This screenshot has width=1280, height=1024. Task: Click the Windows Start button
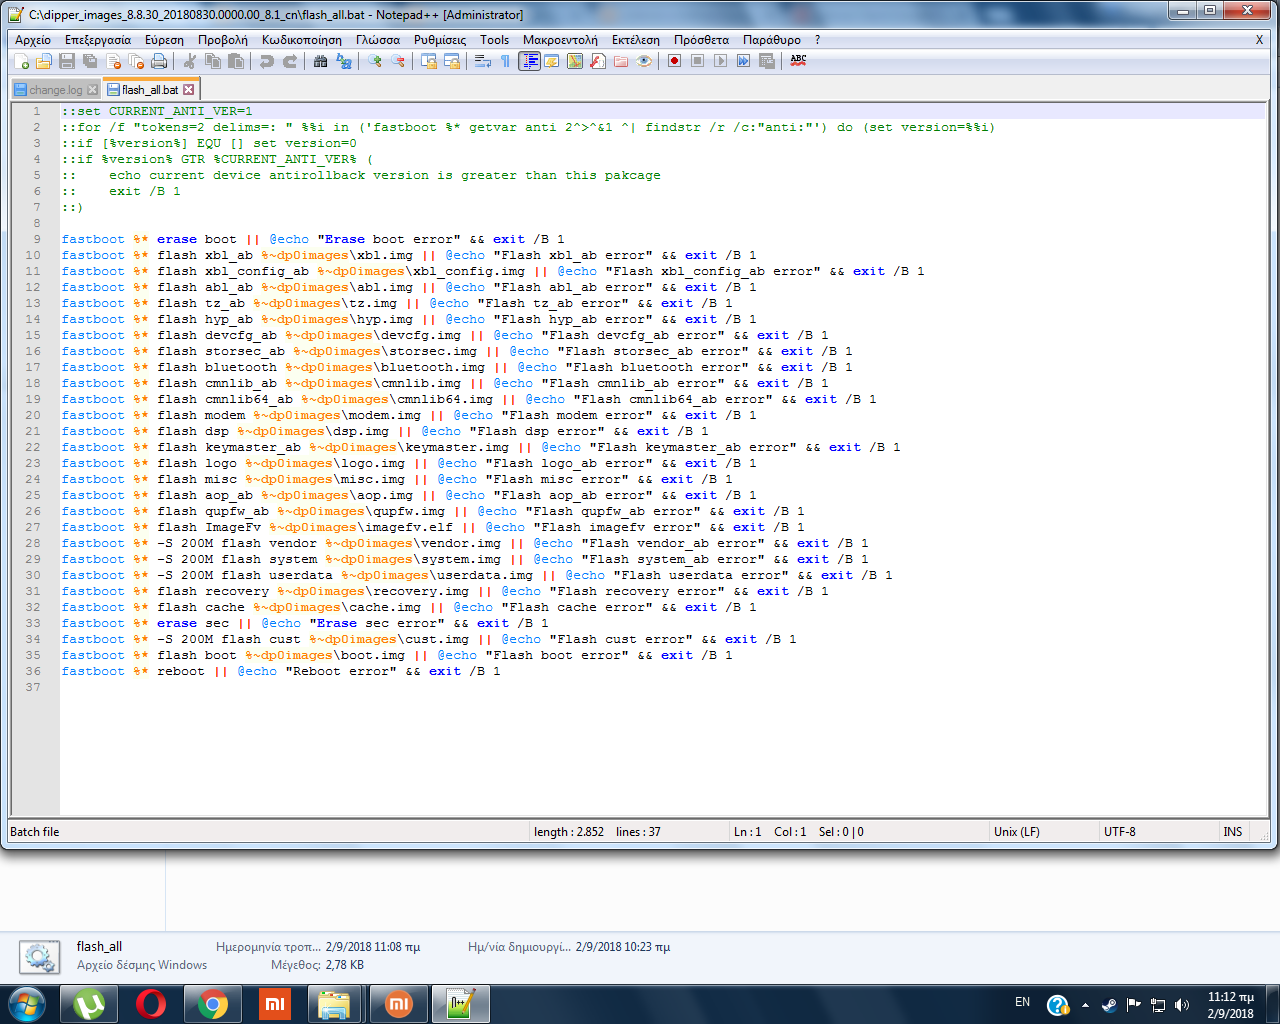(x=27, y=1004)
